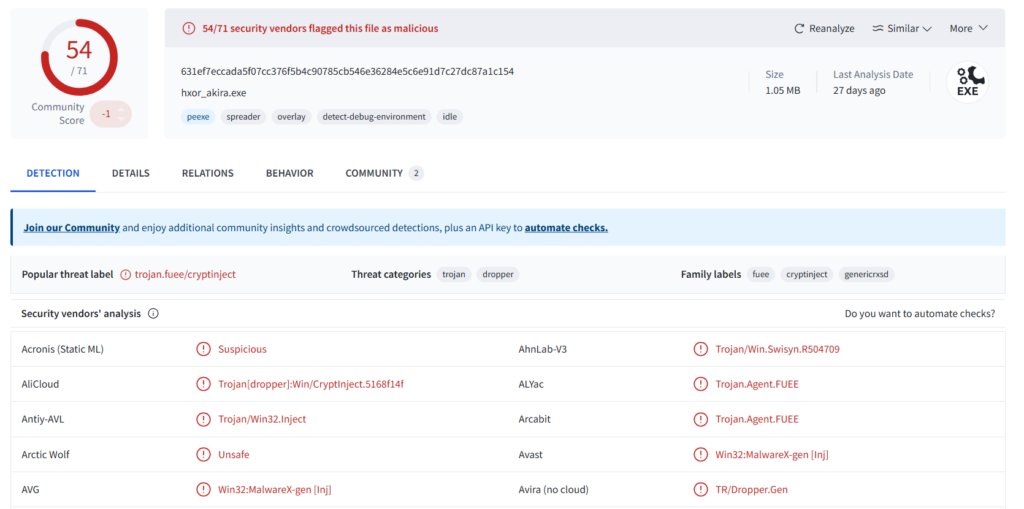Follow the Join our Community link

click(71, 228)
